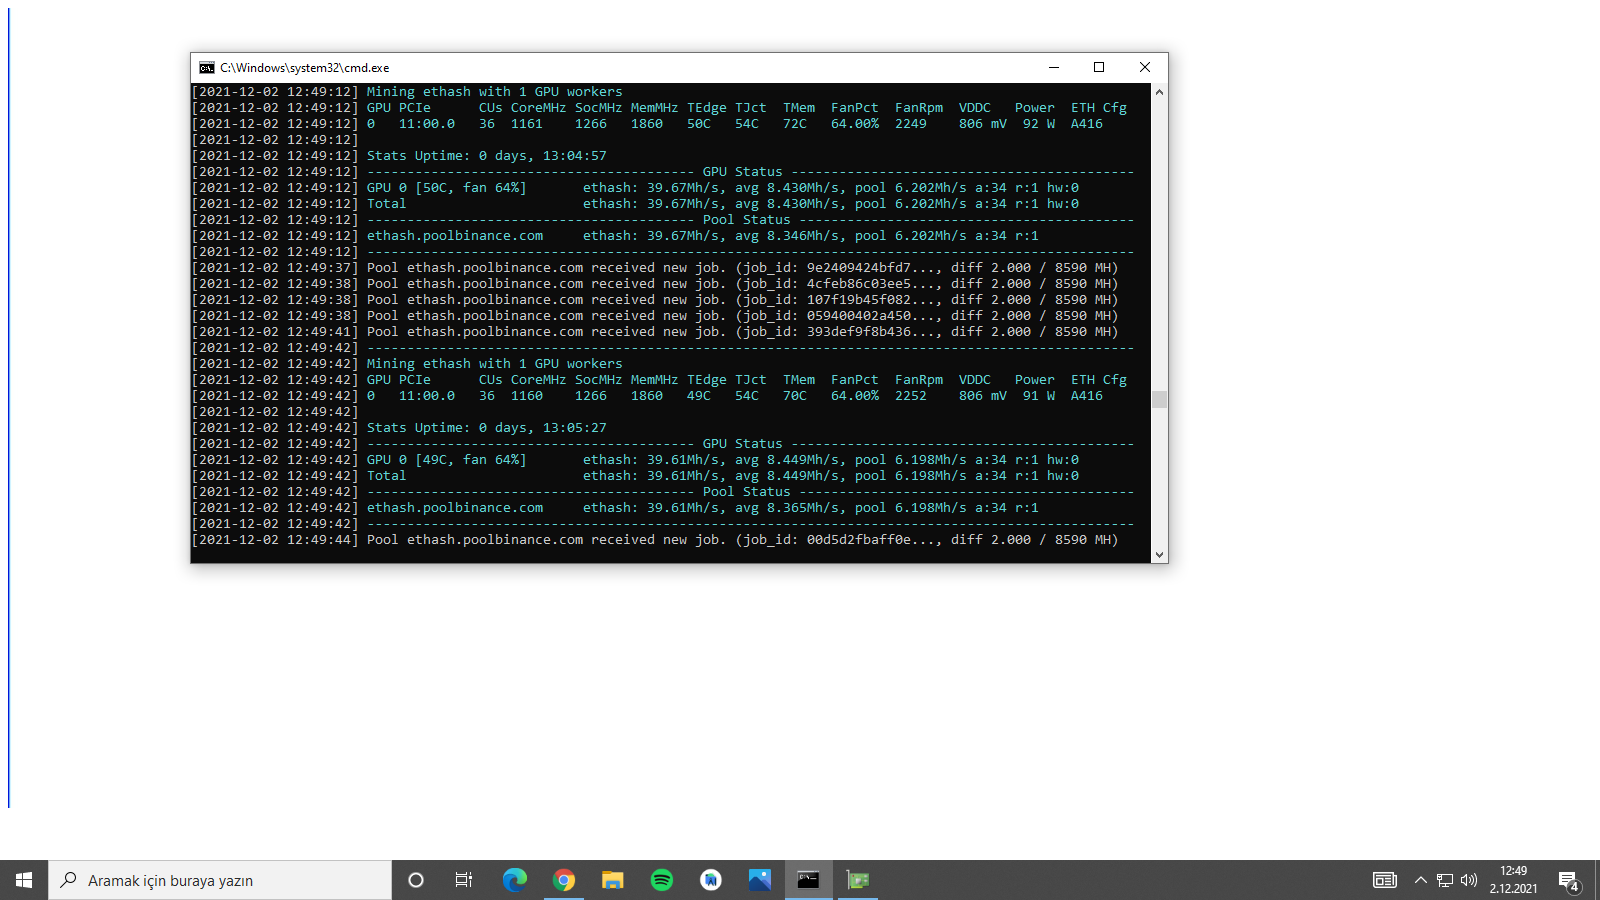1600x900 pixels.
Task: Click the cmd.exe window title text
Action: [305, 68]
